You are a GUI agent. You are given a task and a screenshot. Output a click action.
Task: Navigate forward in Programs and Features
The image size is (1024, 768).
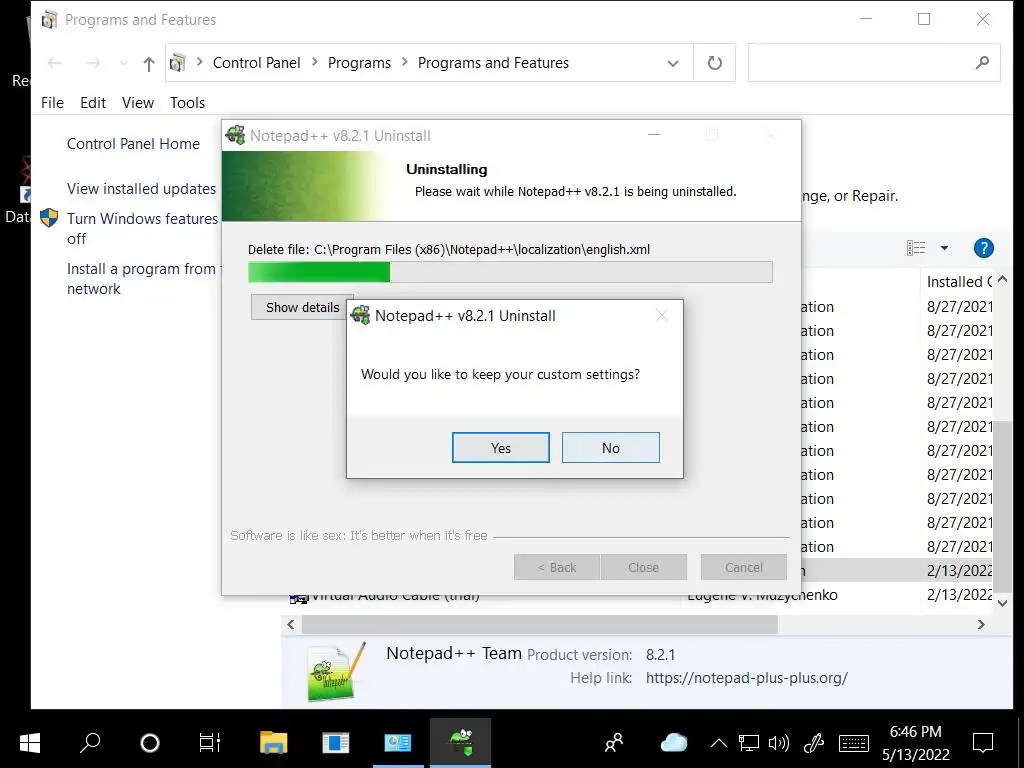pos(93,63)
